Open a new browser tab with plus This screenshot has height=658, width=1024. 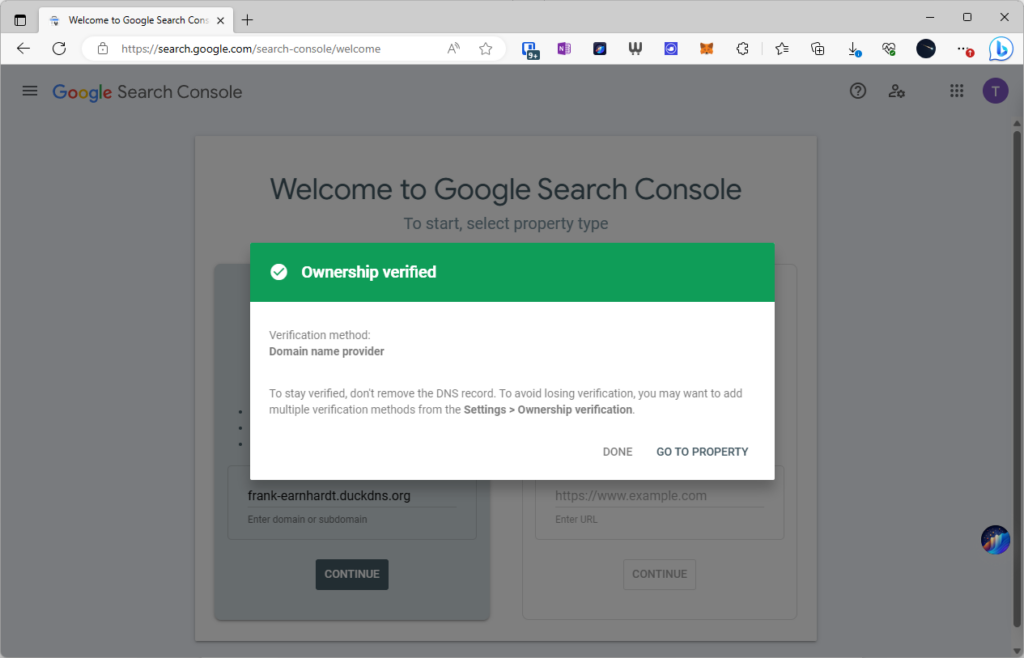click(247, 20)
